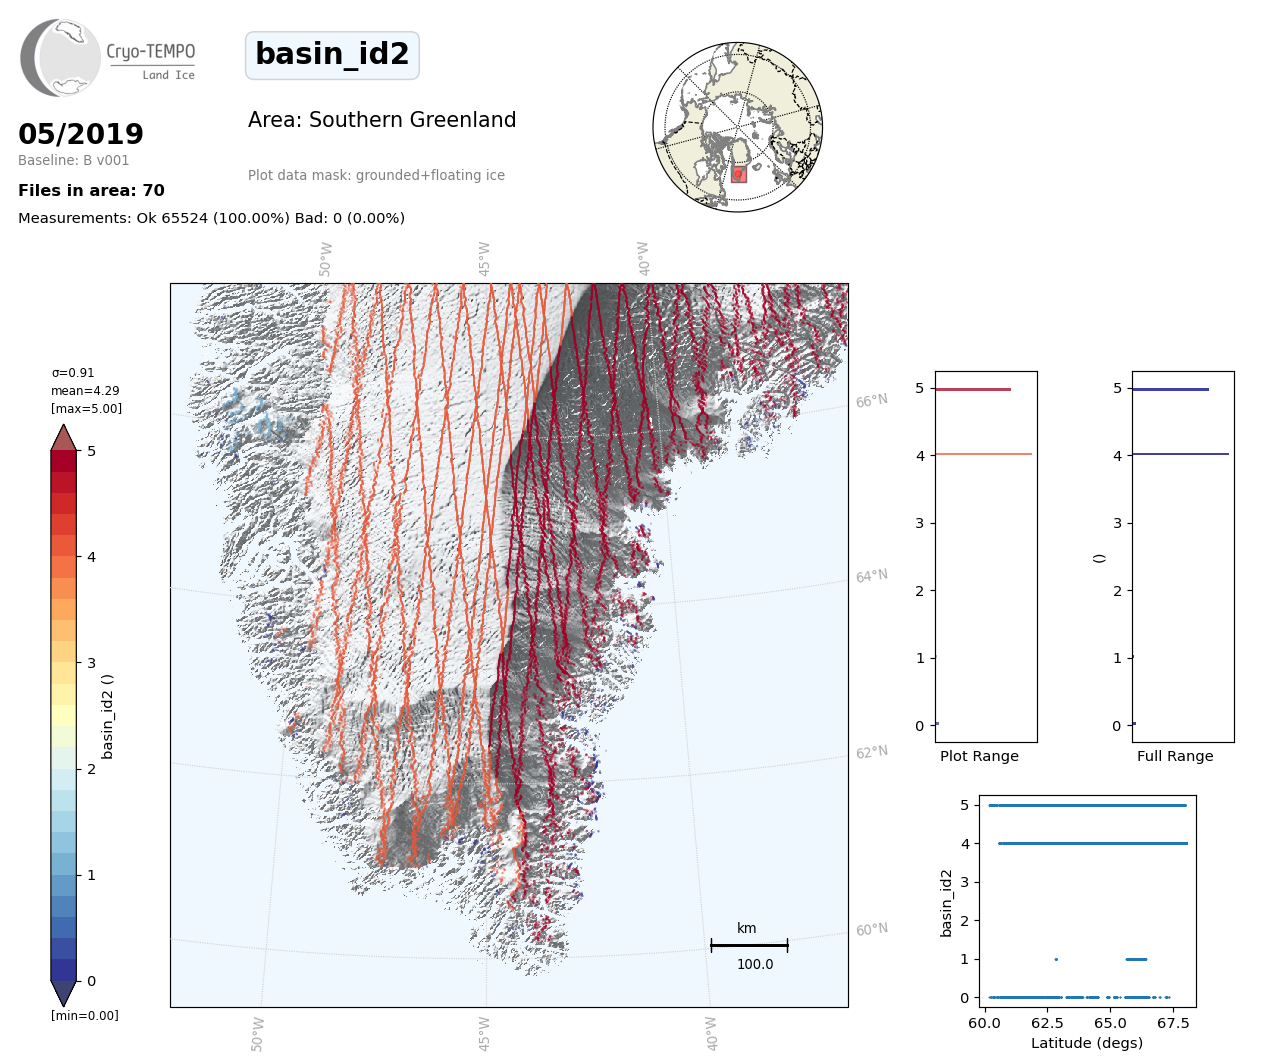Screen dimensions: 1272x1060
Task: Click the dark red band at colorbar value 5
Action: 64,461
